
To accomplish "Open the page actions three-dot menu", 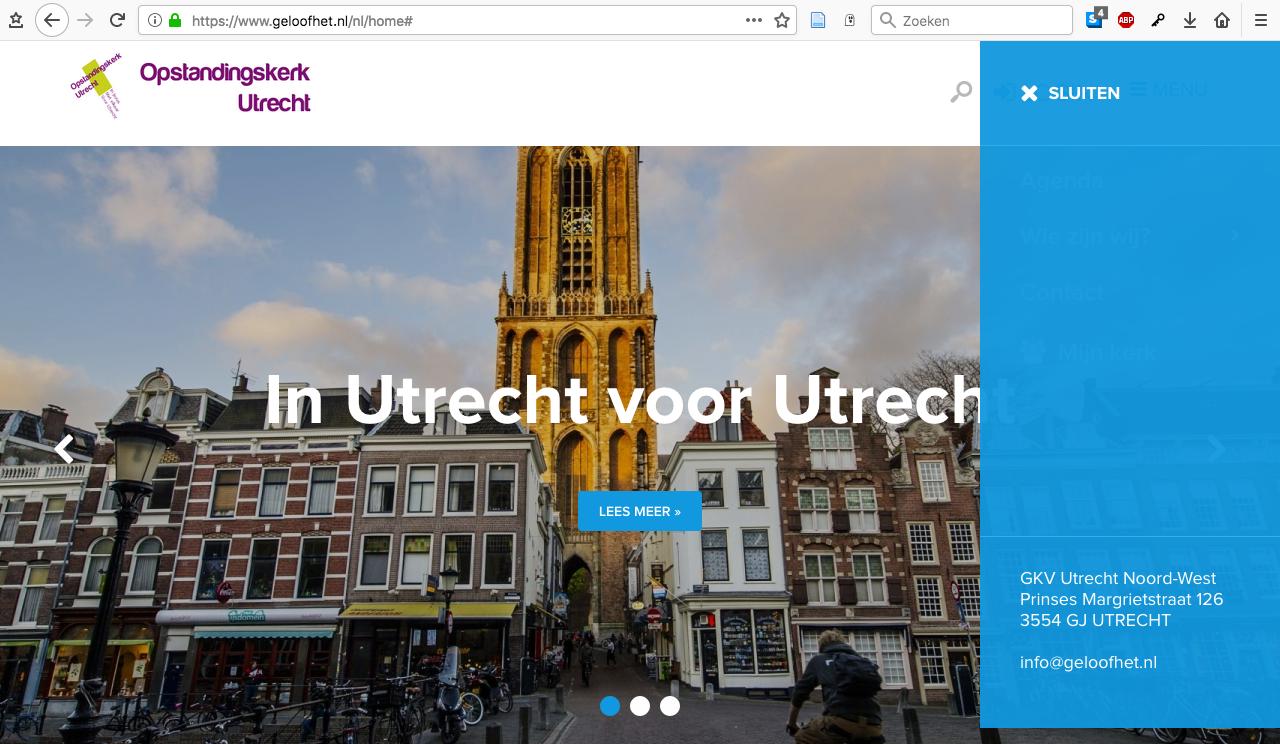I will (x=754, y=20).
